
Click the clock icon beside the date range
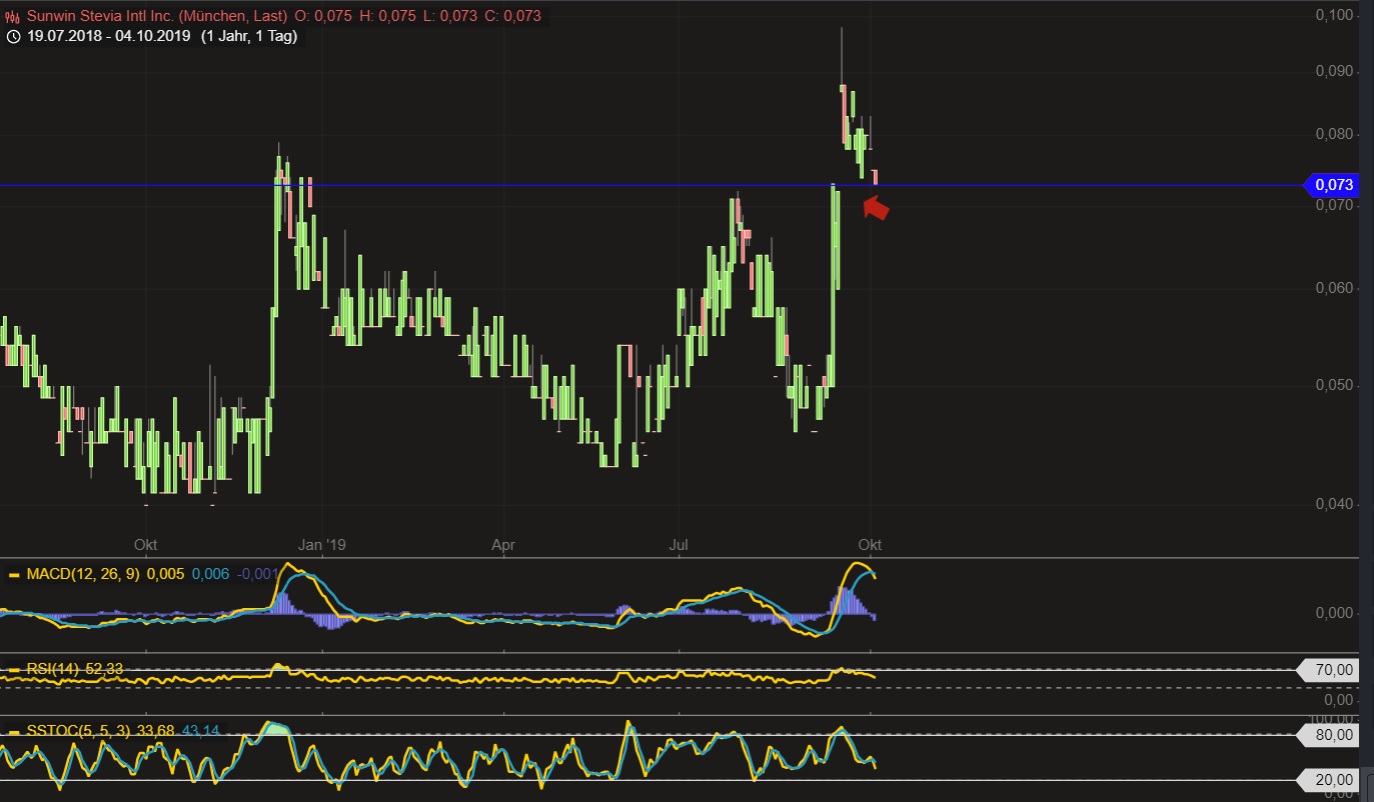(x=12, y=36)
